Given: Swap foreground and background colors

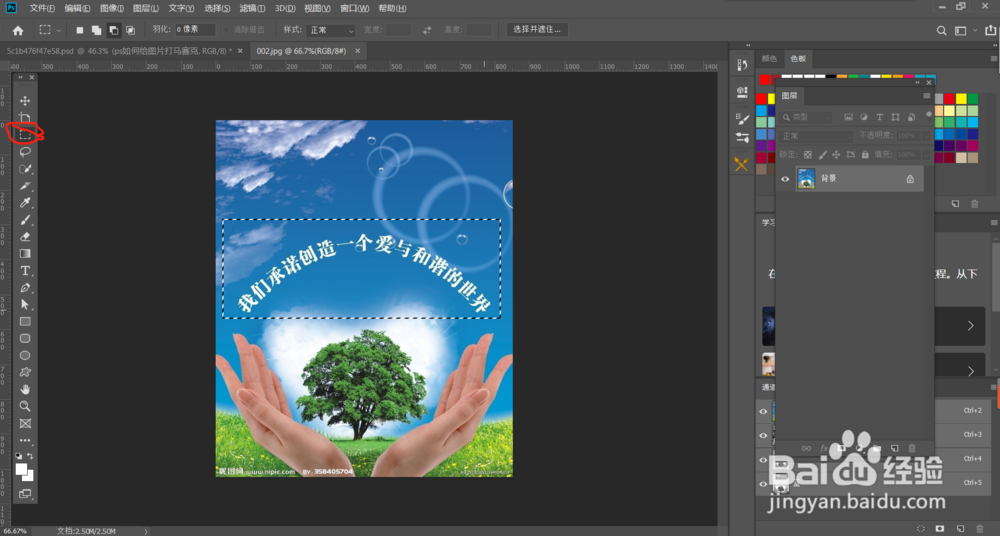Looking at the screenshot, I should click(x=30, y=456).
